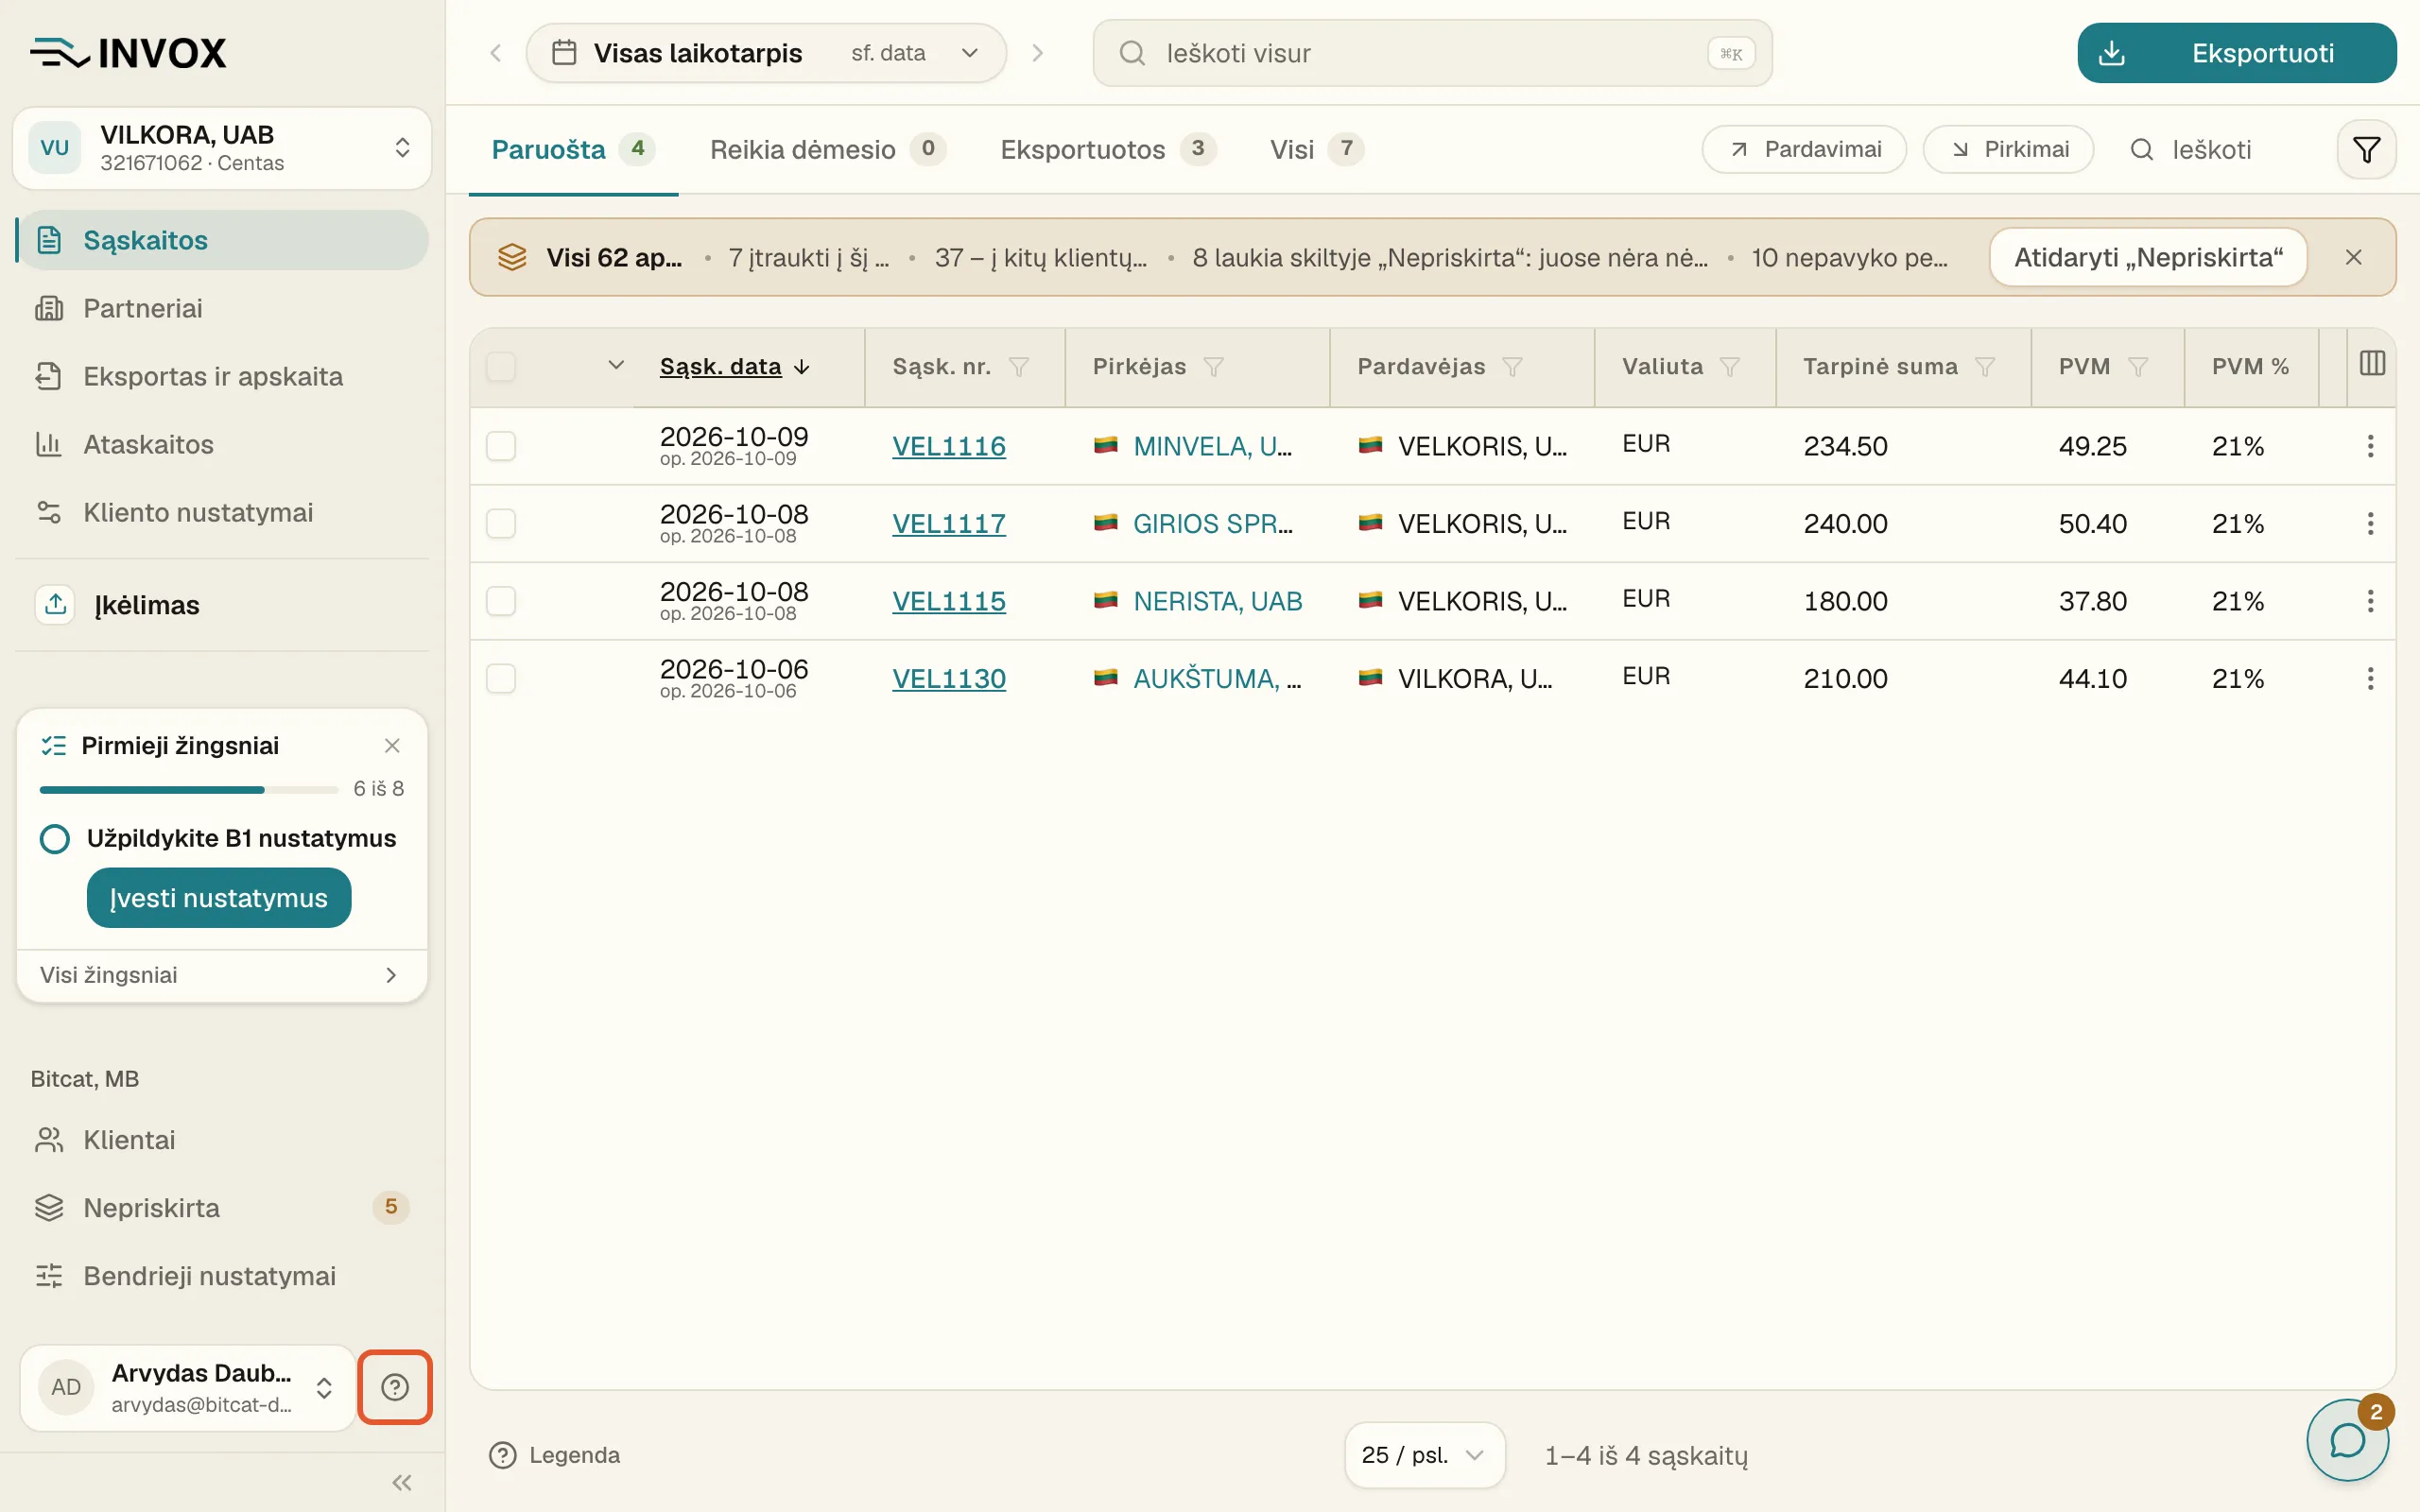Click Atidaryti „Nepriskirta“ button
The image size is (2420, 1512).
(2148, 257)
